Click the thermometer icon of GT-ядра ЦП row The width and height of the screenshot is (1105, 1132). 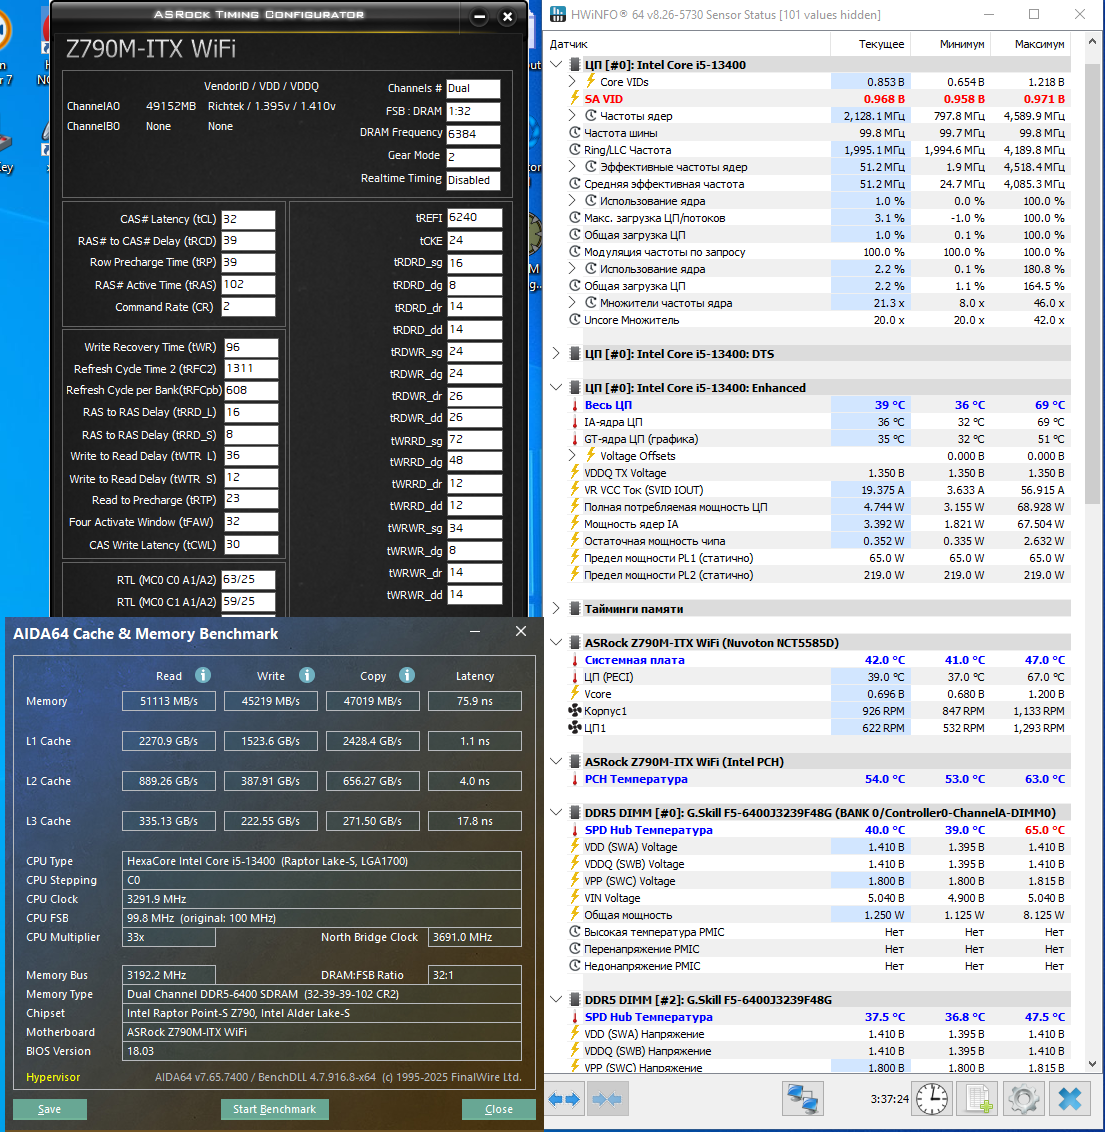coord(575,439)
